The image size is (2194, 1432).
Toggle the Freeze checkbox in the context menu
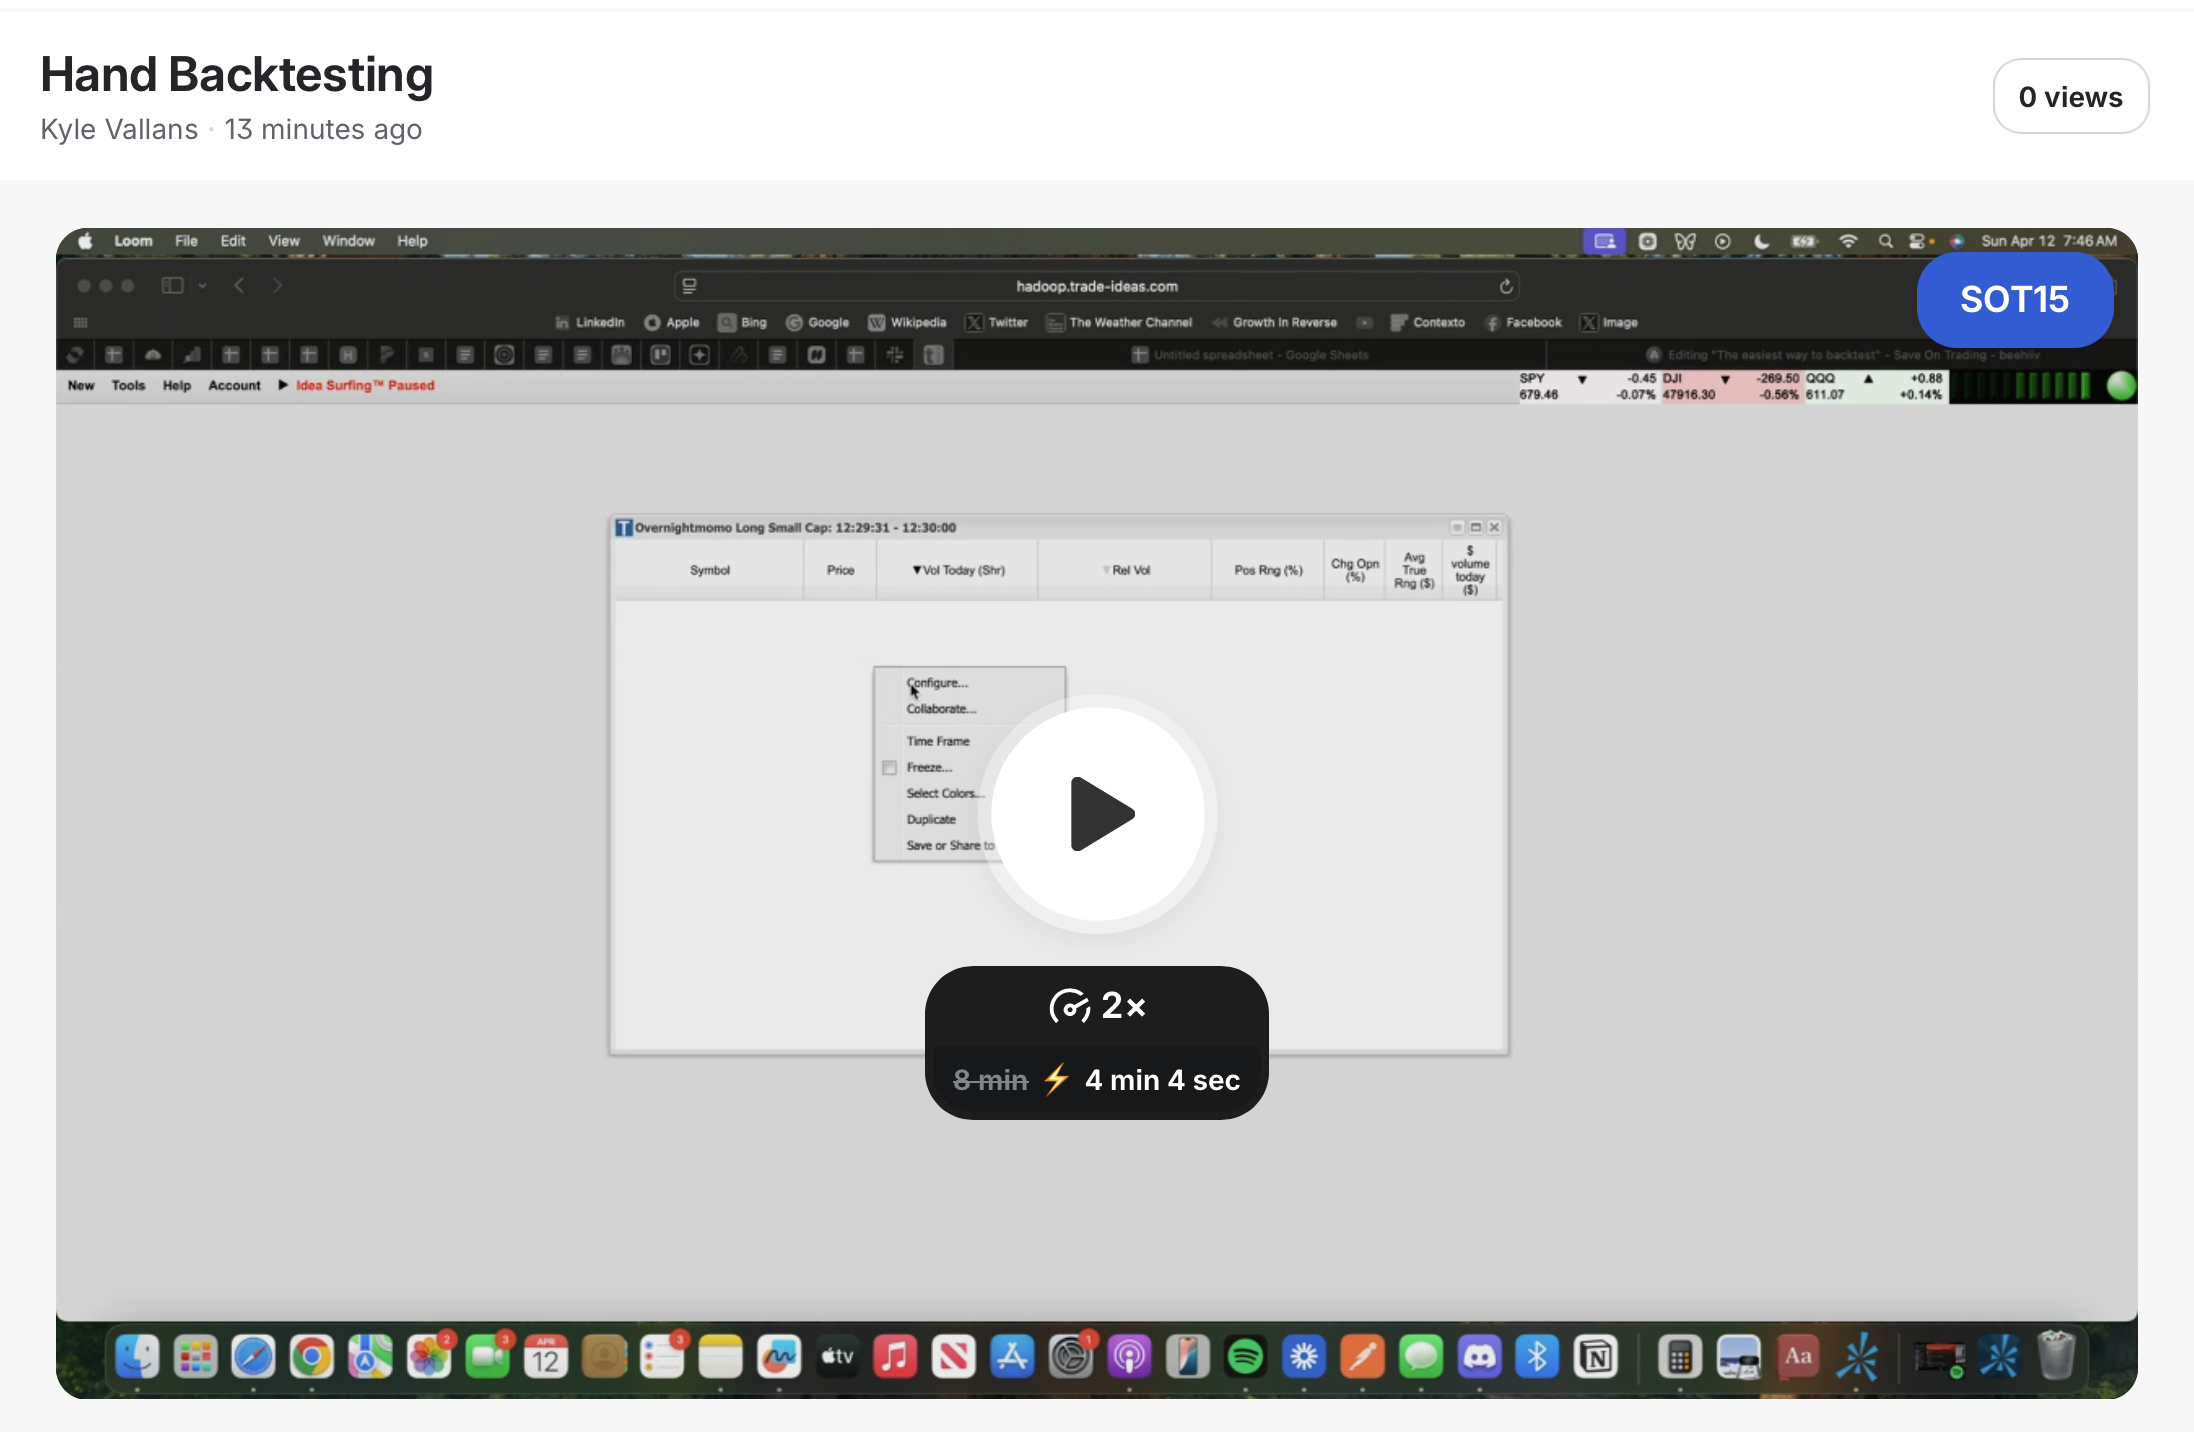pos(889,768)
